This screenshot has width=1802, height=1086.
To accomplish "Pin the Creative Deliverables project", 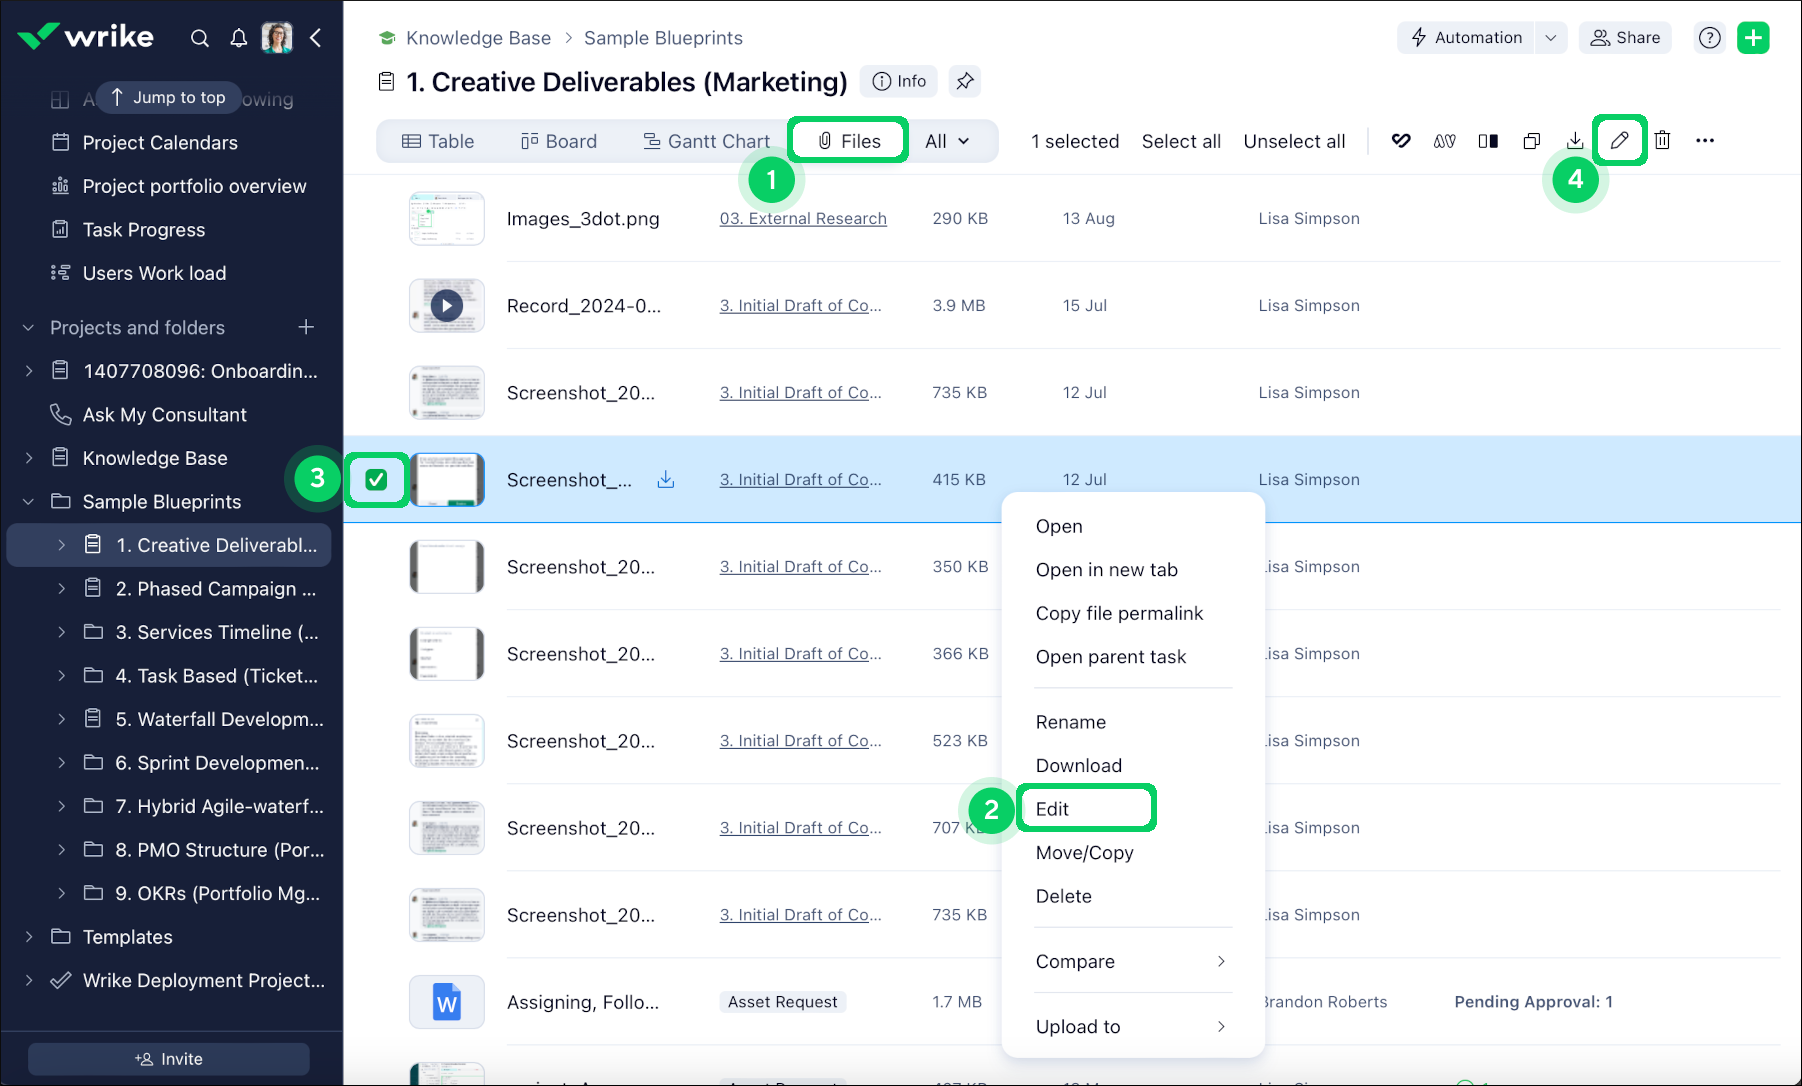I will point(965,82).
